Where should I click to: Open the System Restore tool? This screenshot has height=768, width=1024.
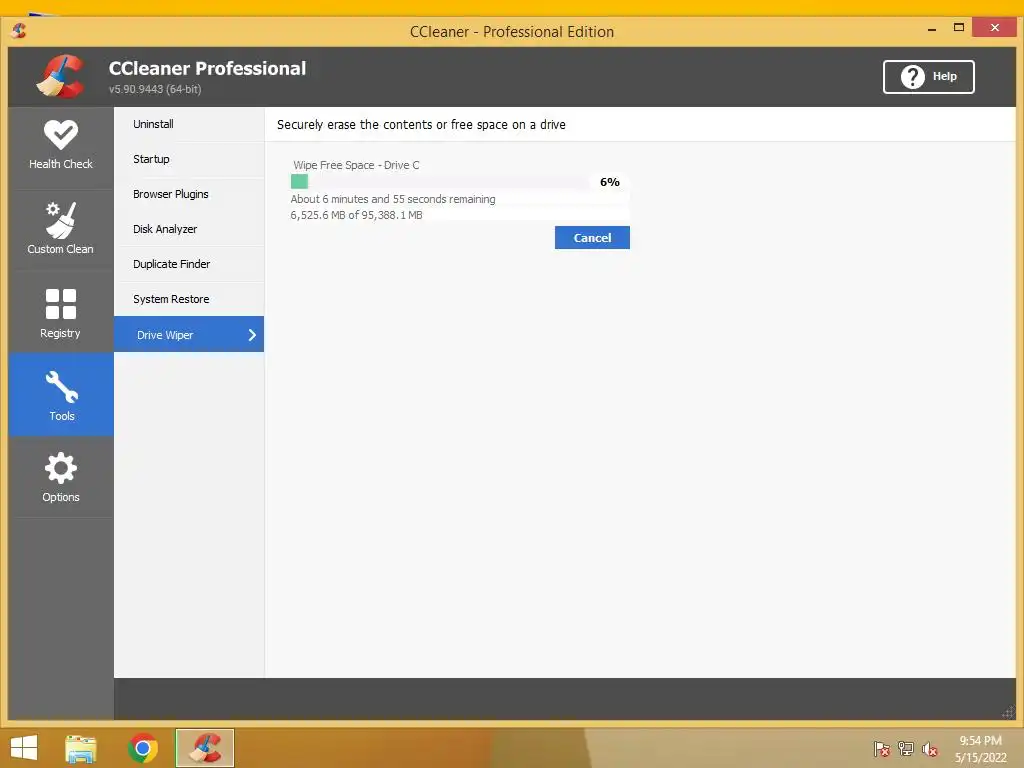(x=189, y=299)
